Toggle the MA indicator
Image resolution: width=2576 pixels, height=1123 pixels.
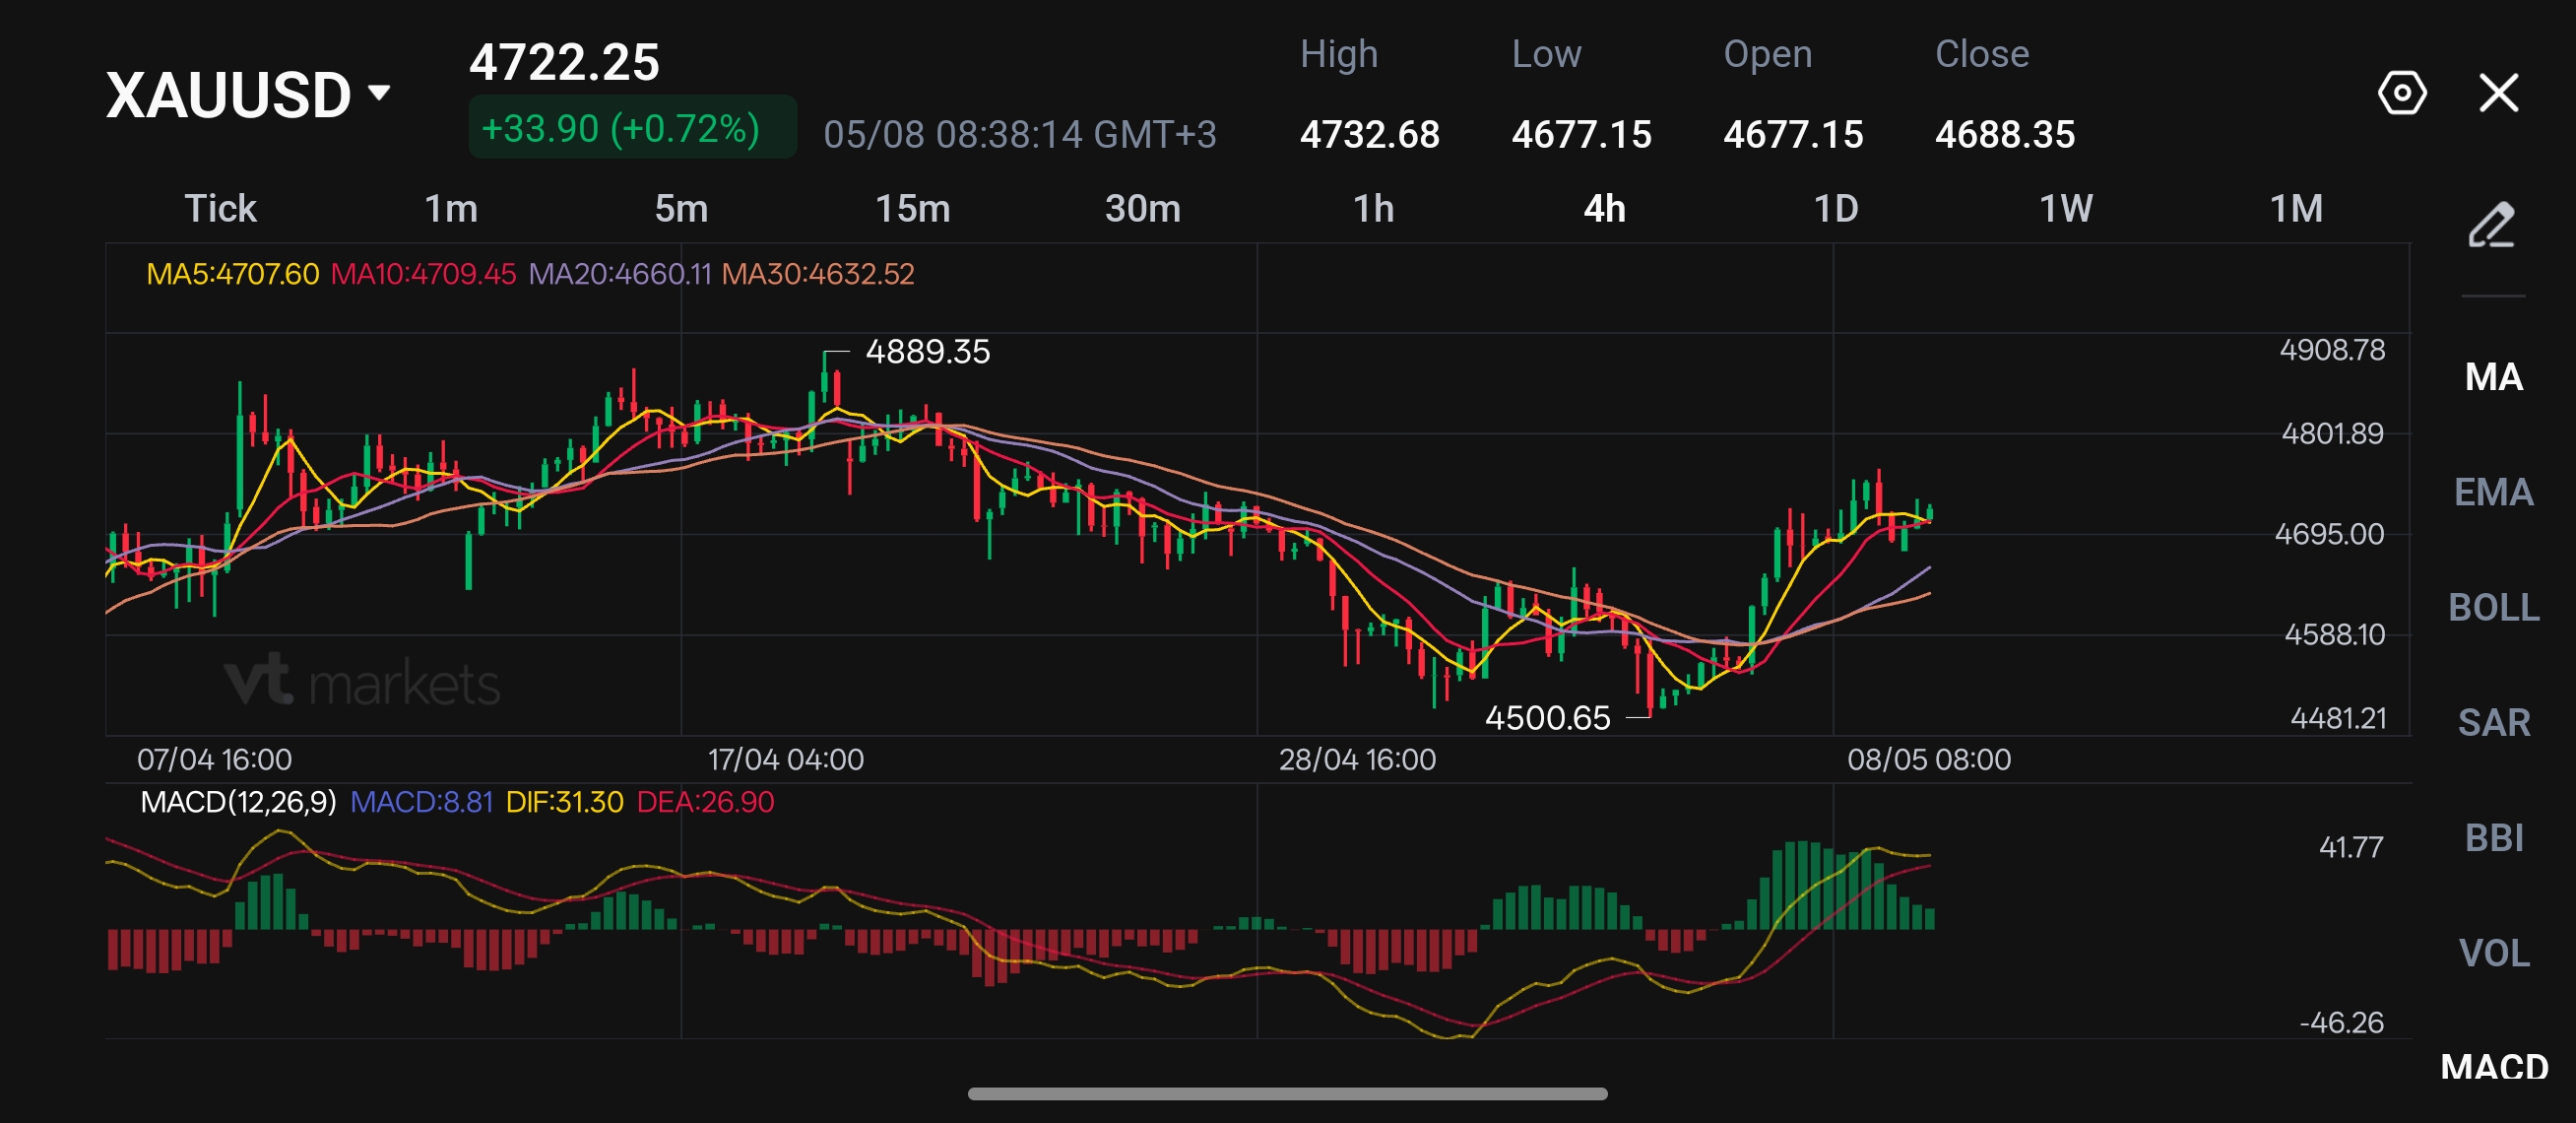tap(2493, 377)
